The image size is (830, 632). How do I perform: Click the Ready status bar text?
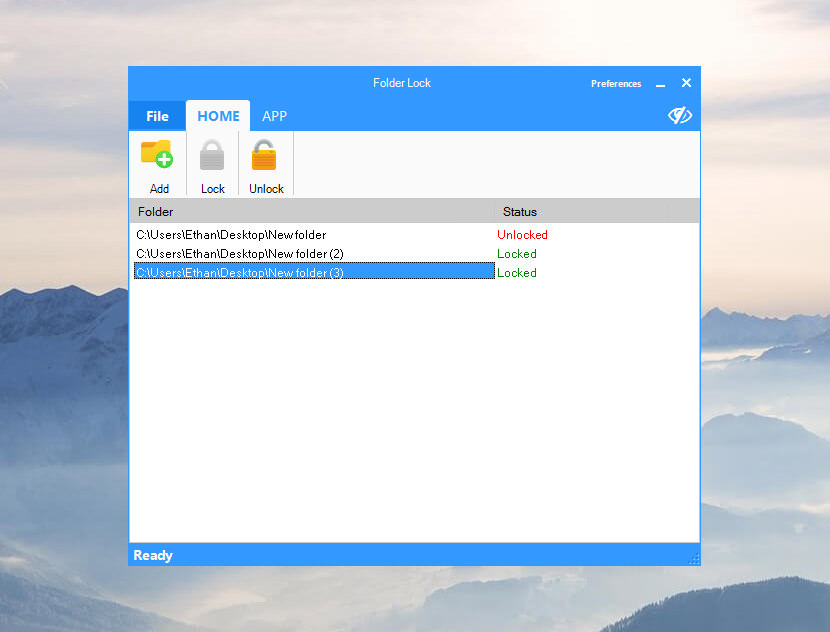tap(153, 555)
